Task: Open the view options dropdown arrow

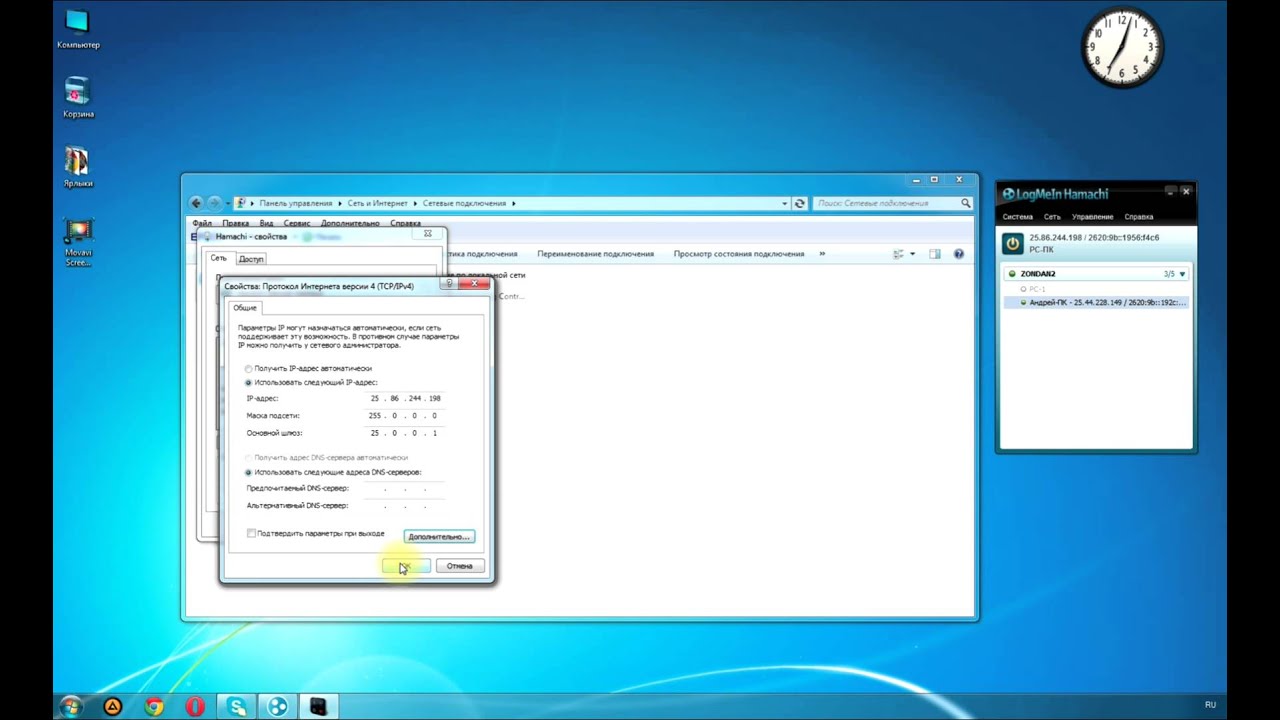Action: click(912, 254)
